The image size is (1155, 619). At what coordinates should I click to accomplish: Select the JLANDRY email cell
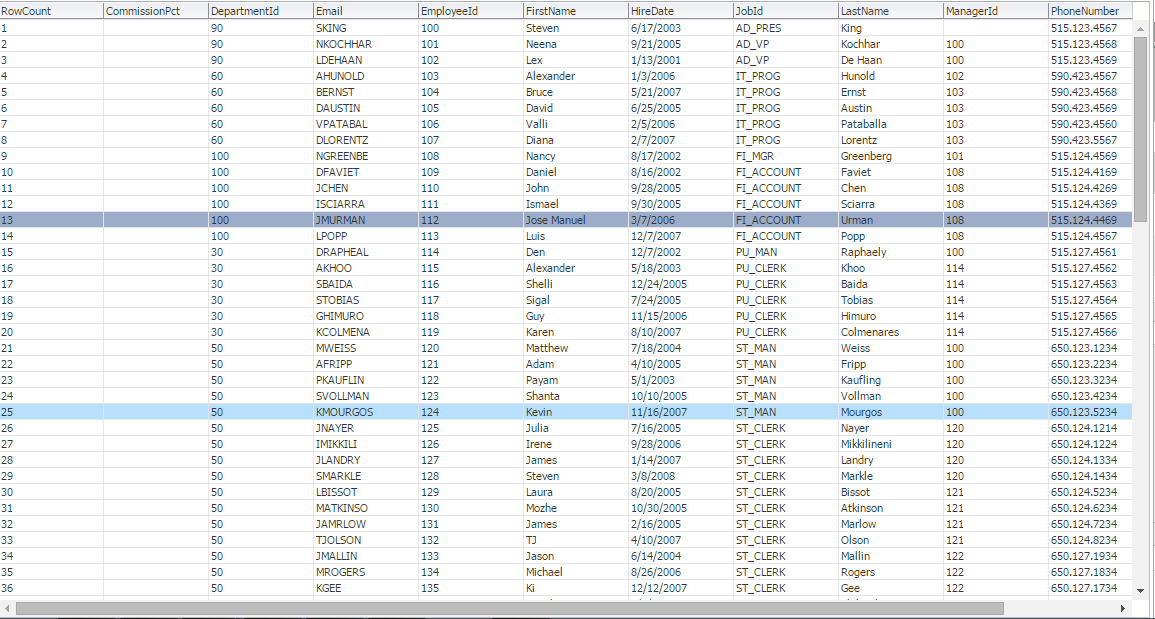(x=366, y=460)
